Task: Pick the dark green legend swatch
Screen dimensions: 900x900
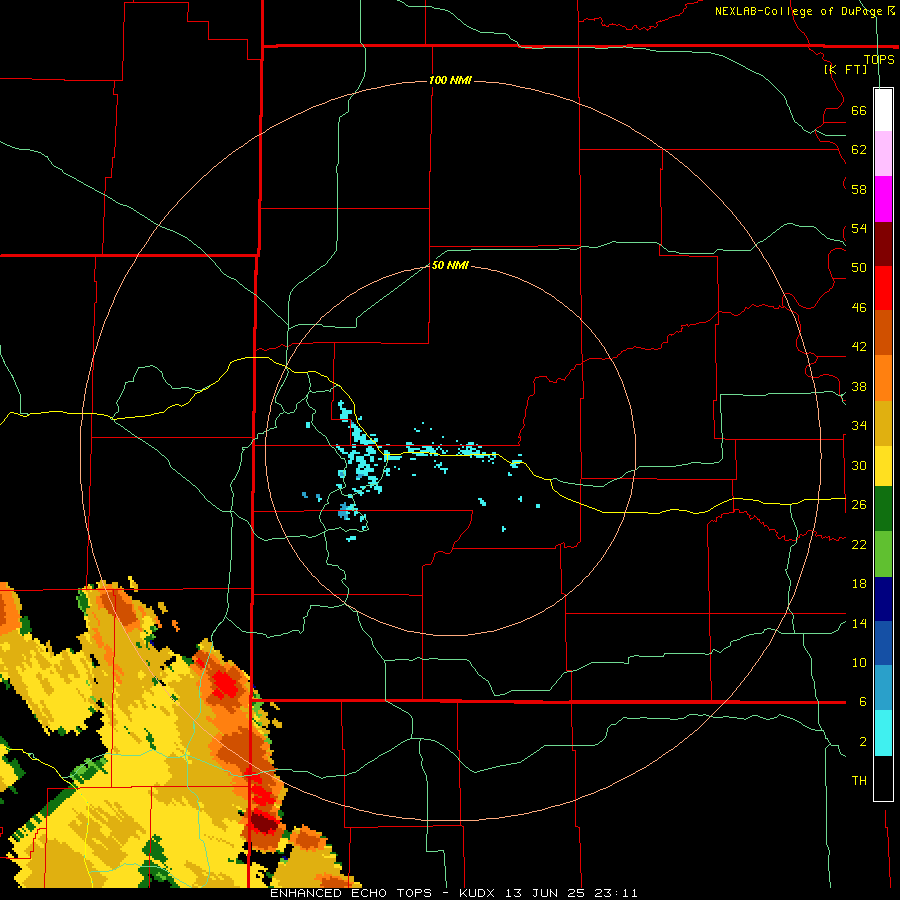Action: [x=883, y=509]
